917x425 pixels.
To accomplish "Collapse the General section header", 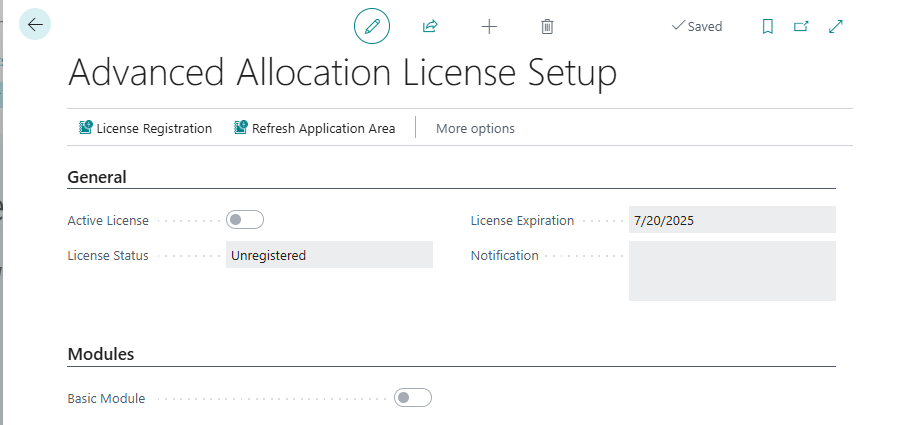I will [x=97, y=177].
